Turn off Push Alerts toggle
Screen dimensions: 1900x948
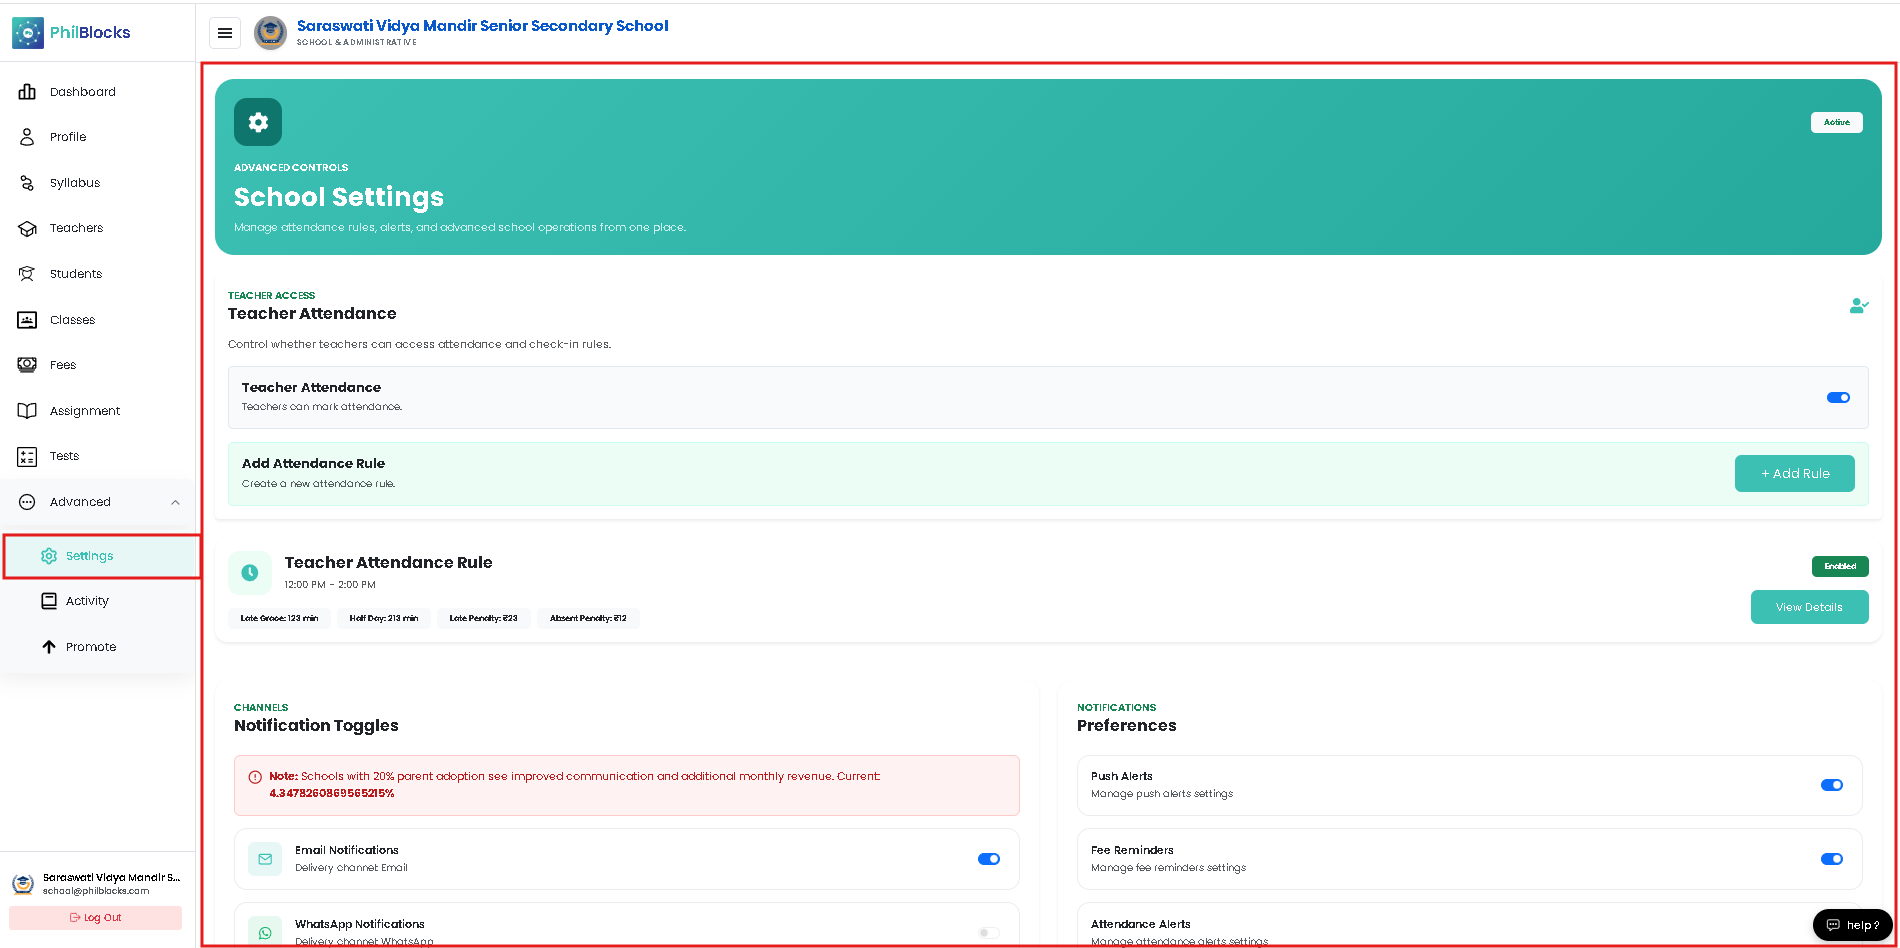coord(1832,785)
